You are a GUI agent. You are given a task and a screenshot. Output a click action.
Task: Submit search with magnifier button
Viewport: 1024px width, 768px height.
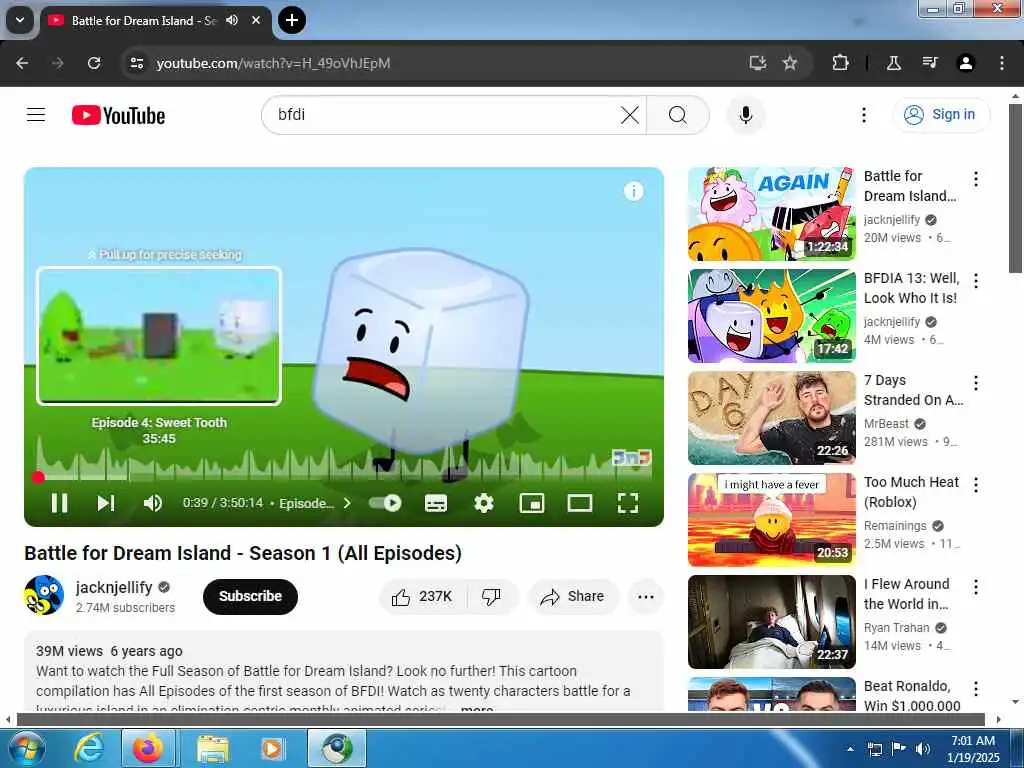678,115
